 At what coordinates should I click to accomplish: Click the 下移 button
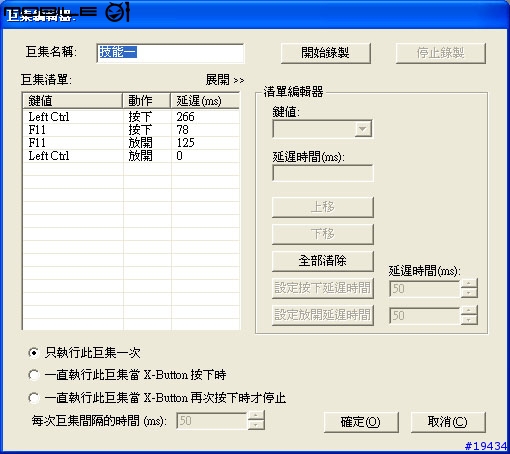click(x=323, y=234)
